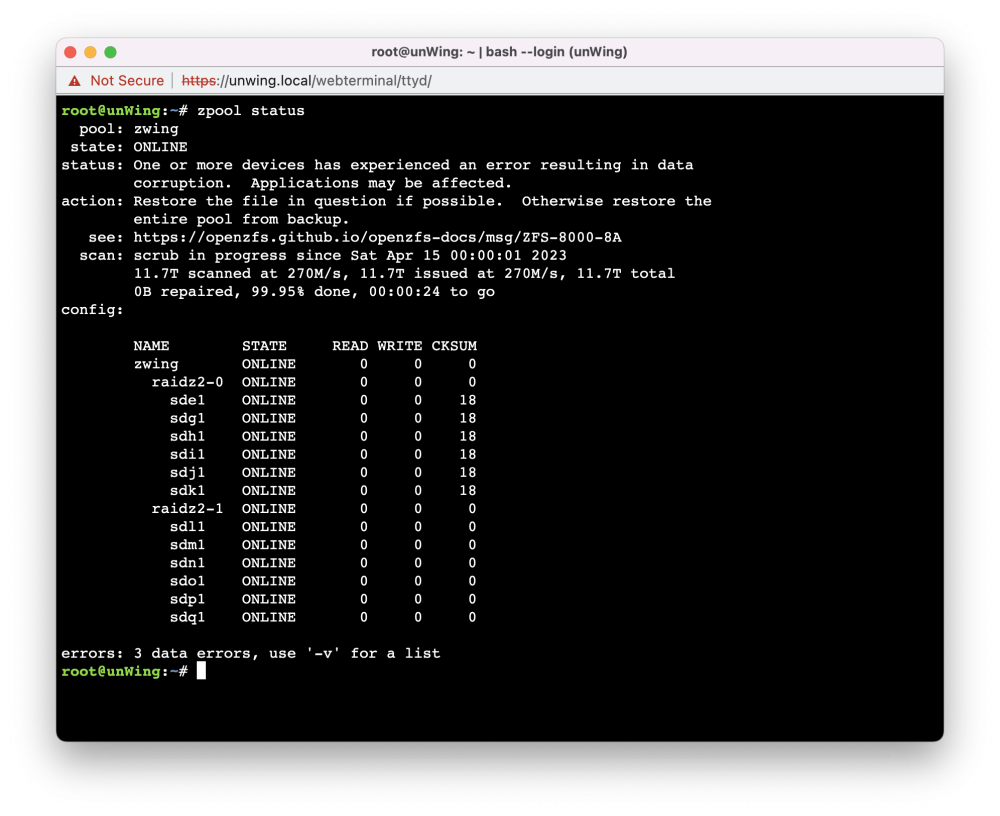Image resolution: width=1000 pixels, height=816 pixels.
Task: Select the raidz2-0 vdev row name
Action: tap(188, 382)
